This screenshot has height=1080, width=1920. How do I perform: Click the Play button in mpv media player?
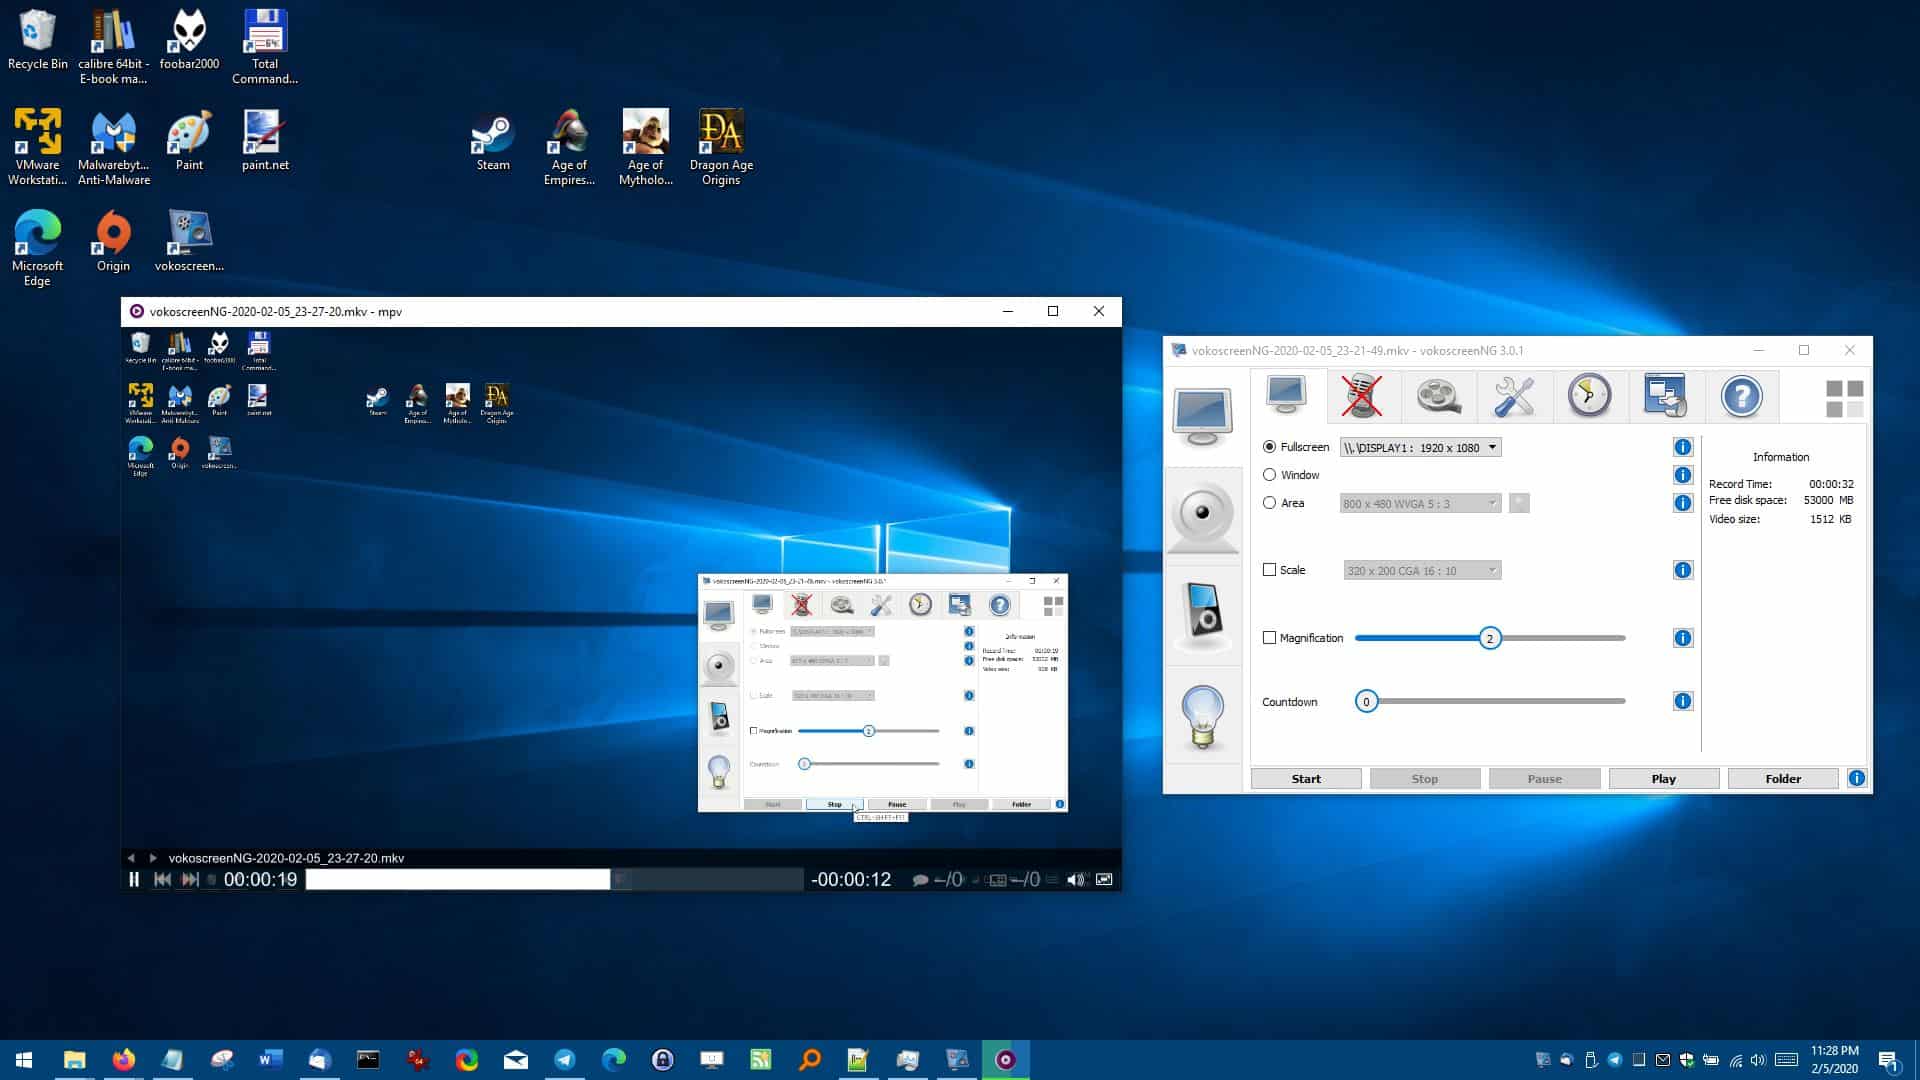[133, 880]
